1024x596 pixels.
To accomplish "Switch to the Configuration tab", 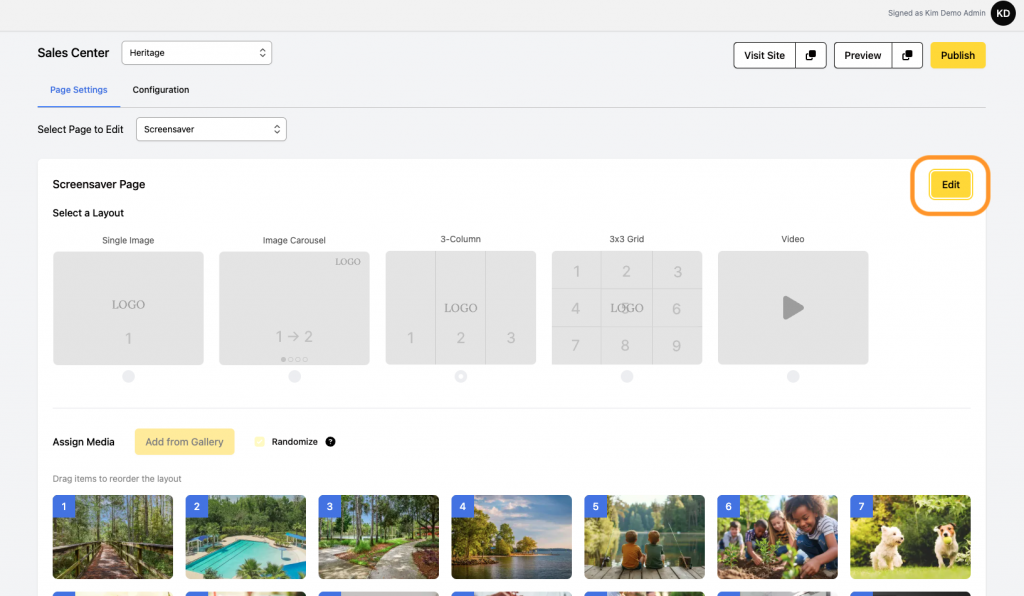I will point(161,90).
